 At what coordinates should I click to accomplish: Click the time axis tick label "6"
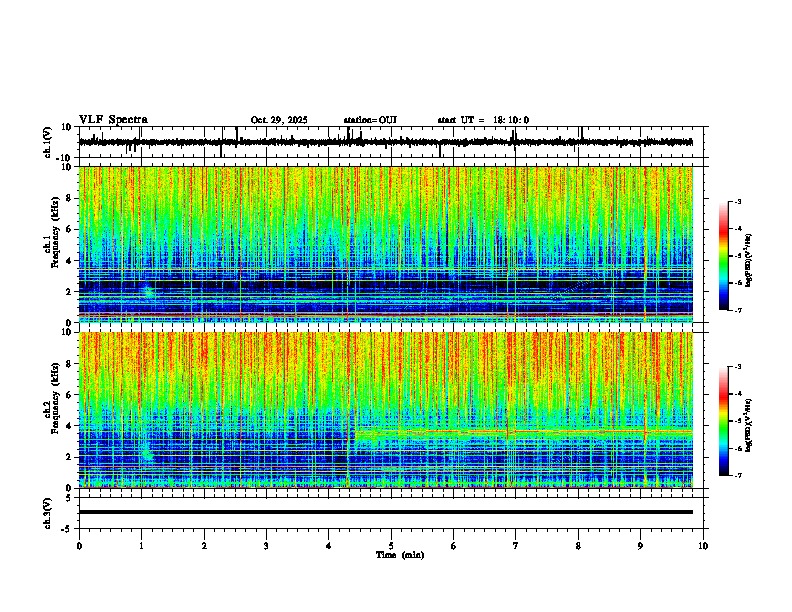click(x=454, y=546)
